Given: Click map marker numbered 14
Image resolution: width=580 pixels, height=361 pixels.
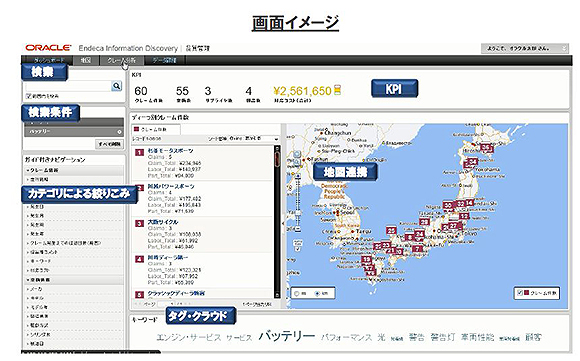Looking at the screenshot, I should pyautogui.click(x=469, y=203).
